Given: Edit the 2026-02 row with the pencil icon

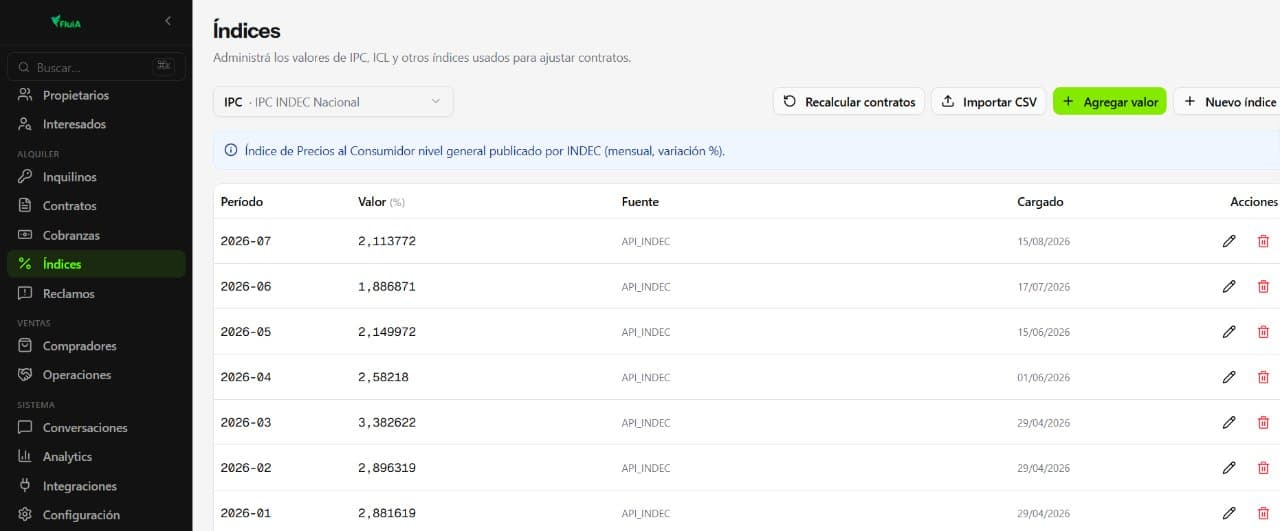Looking at the screenshot, I should pos(1229,468).
